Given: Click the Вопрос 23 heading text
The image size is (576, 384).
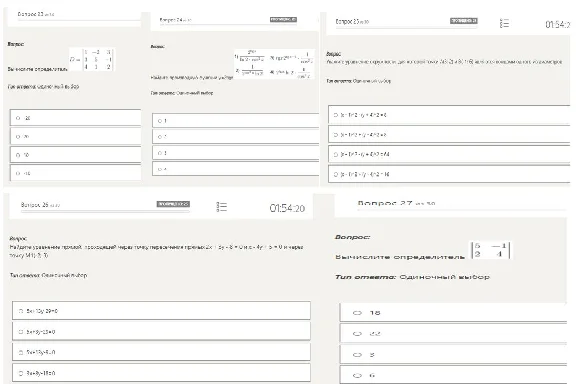Looking at the screenshot, I should [36, 14].
